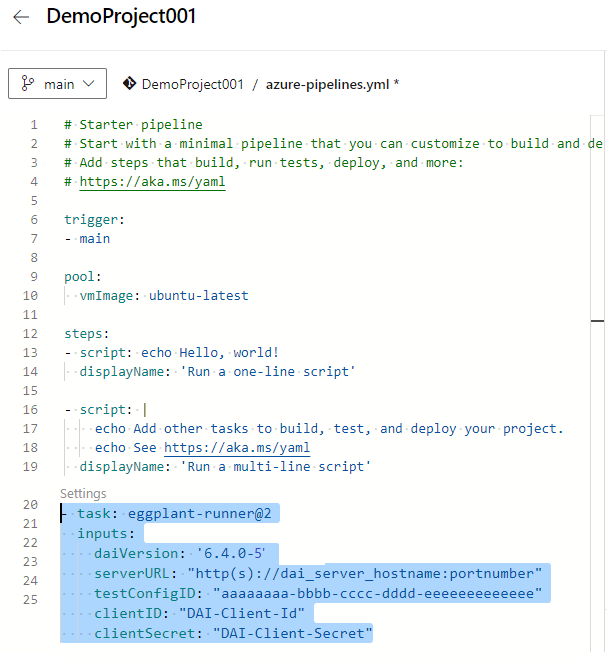616x668 pixels.
Task: Click the 'inputs:' line
Action: click(106, 533)
